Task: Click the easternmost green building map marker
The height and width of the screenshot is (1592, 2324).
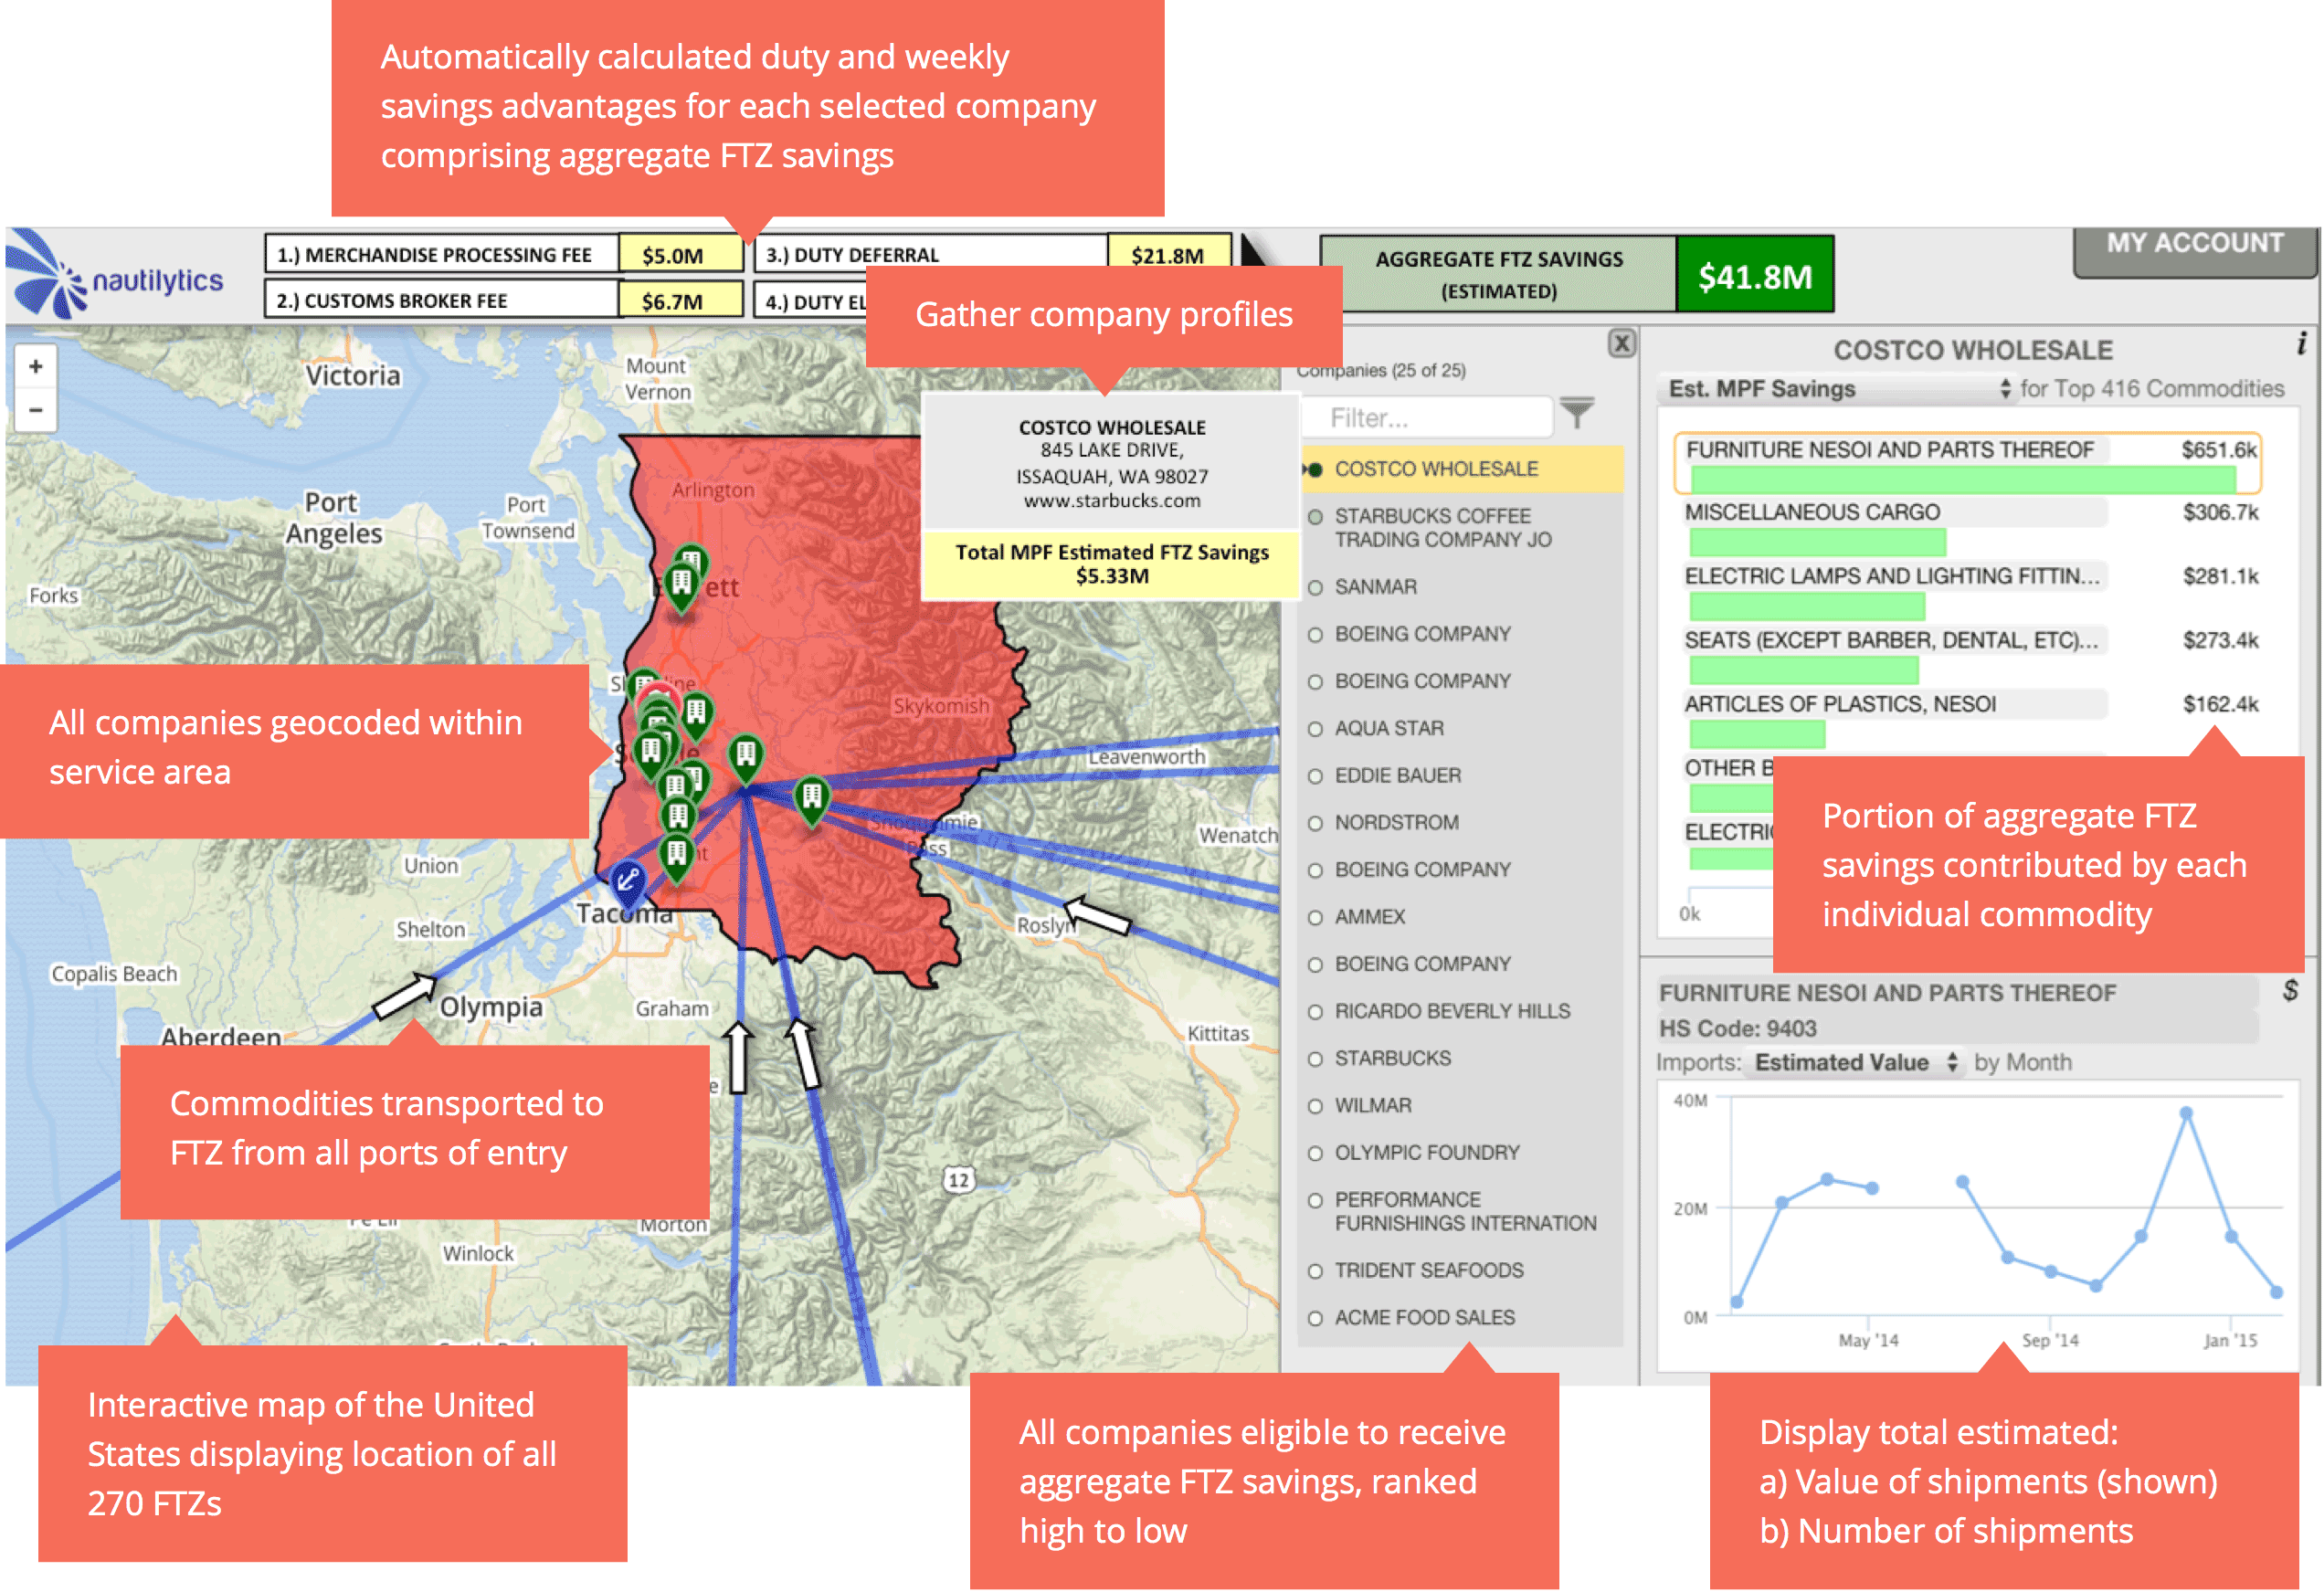Action: [x=812, y=799]
